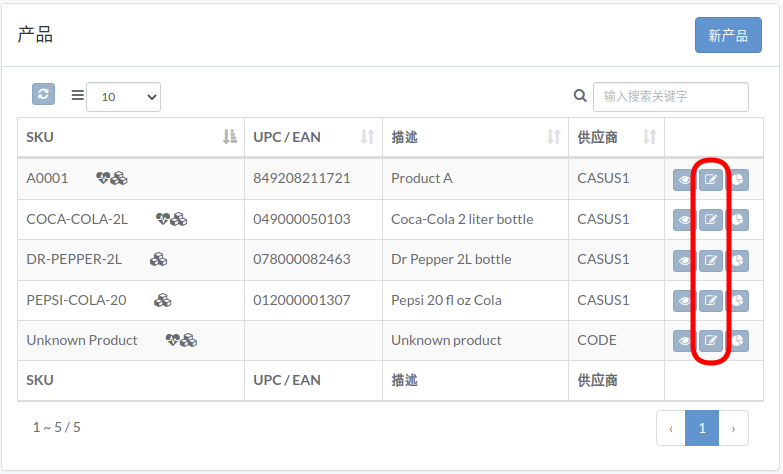This screenshot has height=474, width=783.
Task: Edit Unknown Product row
Action: click(711, 341)
